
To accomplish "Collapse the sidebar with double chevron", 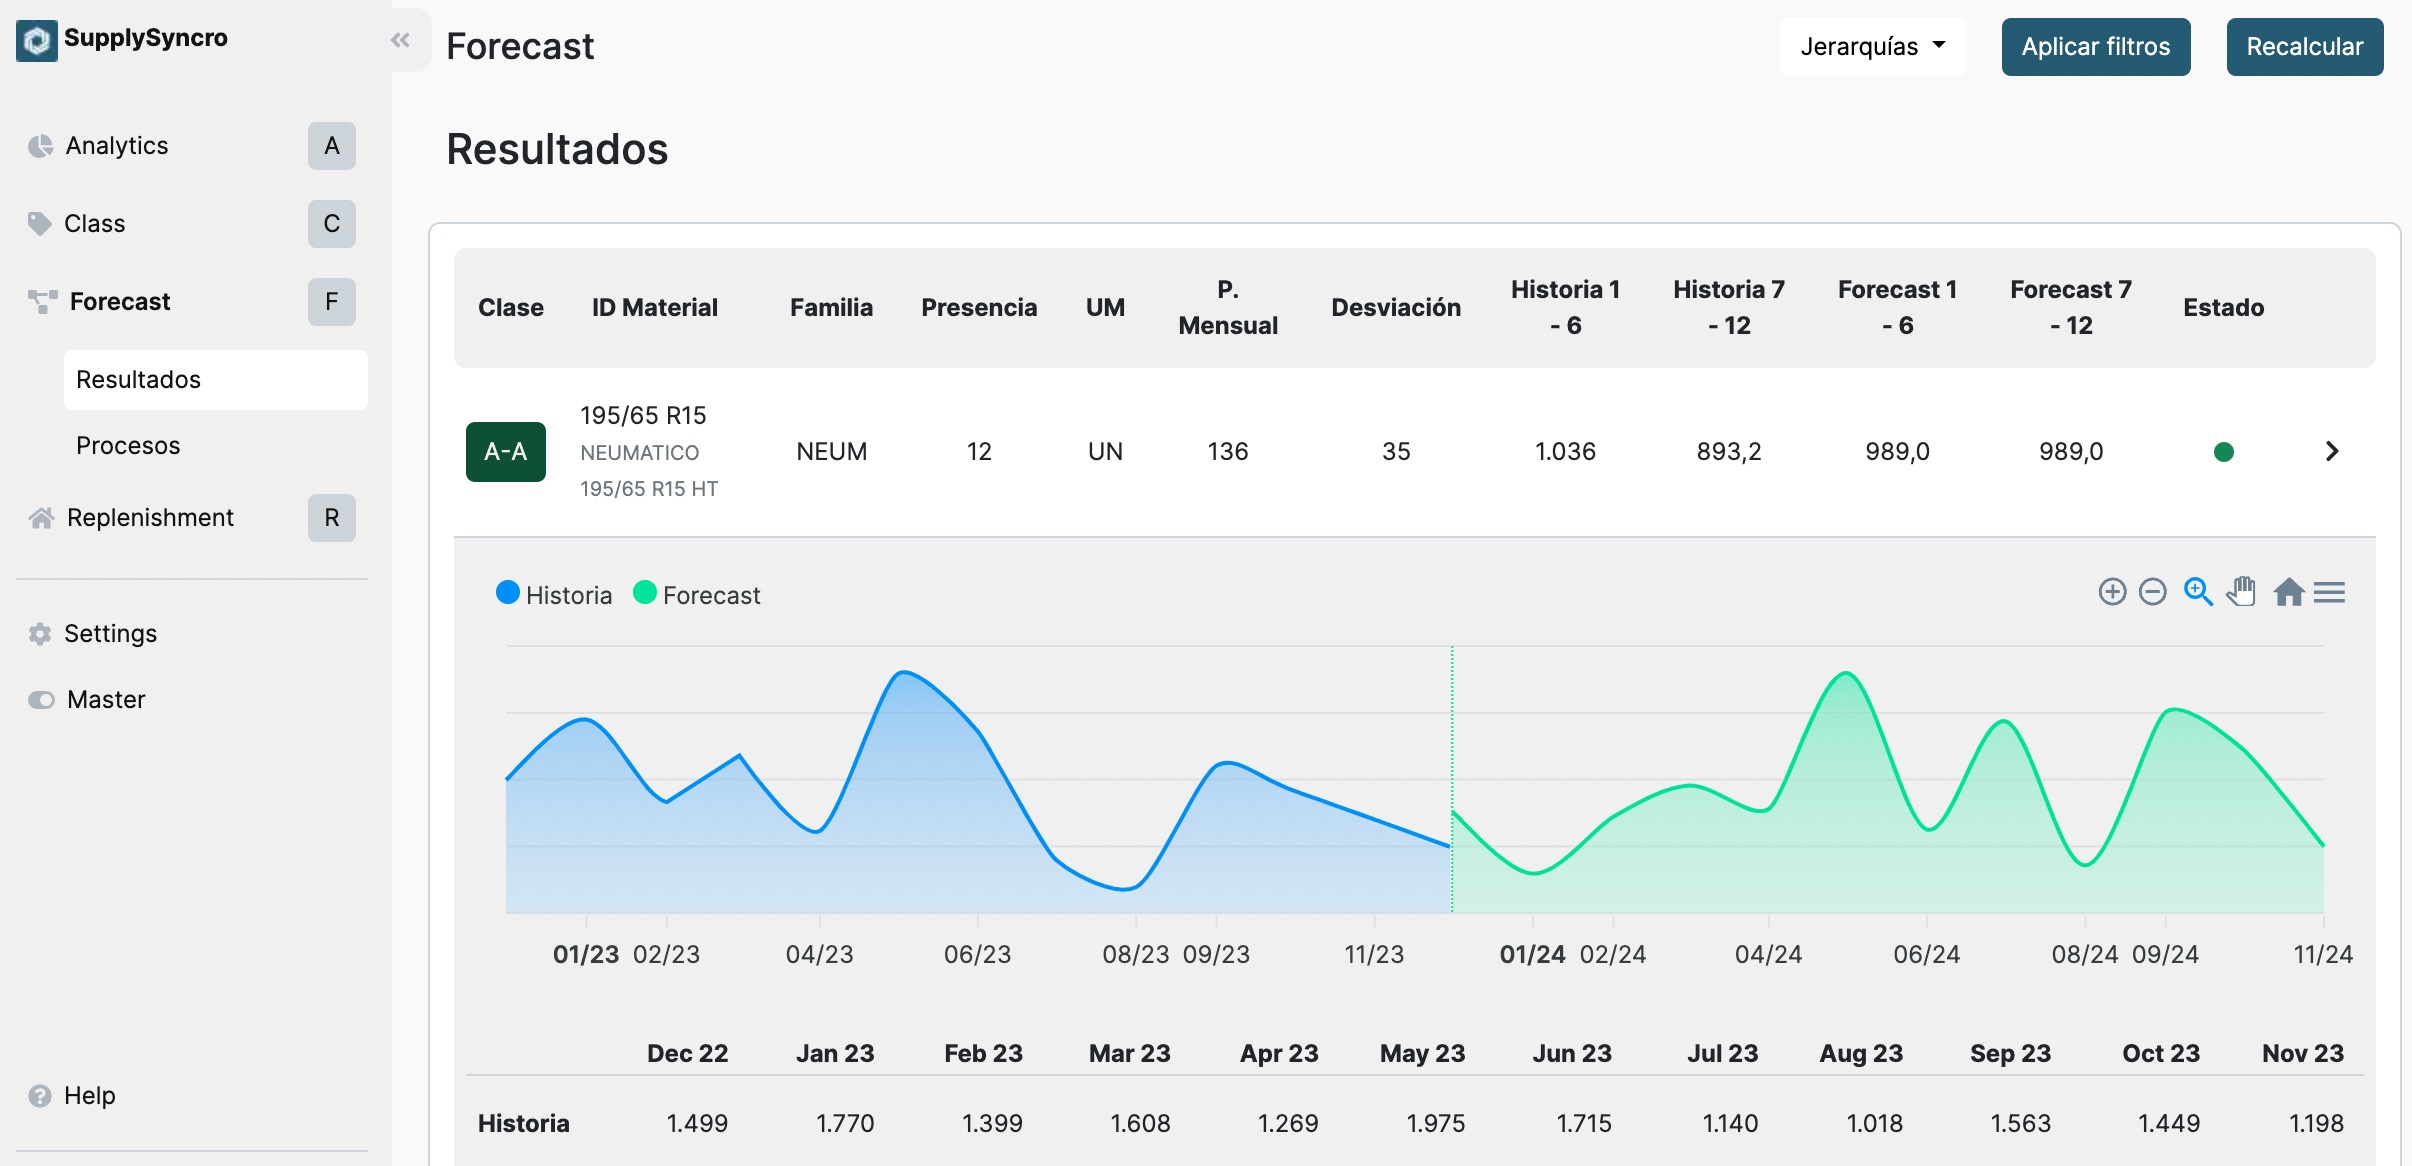I will [401, 40].
